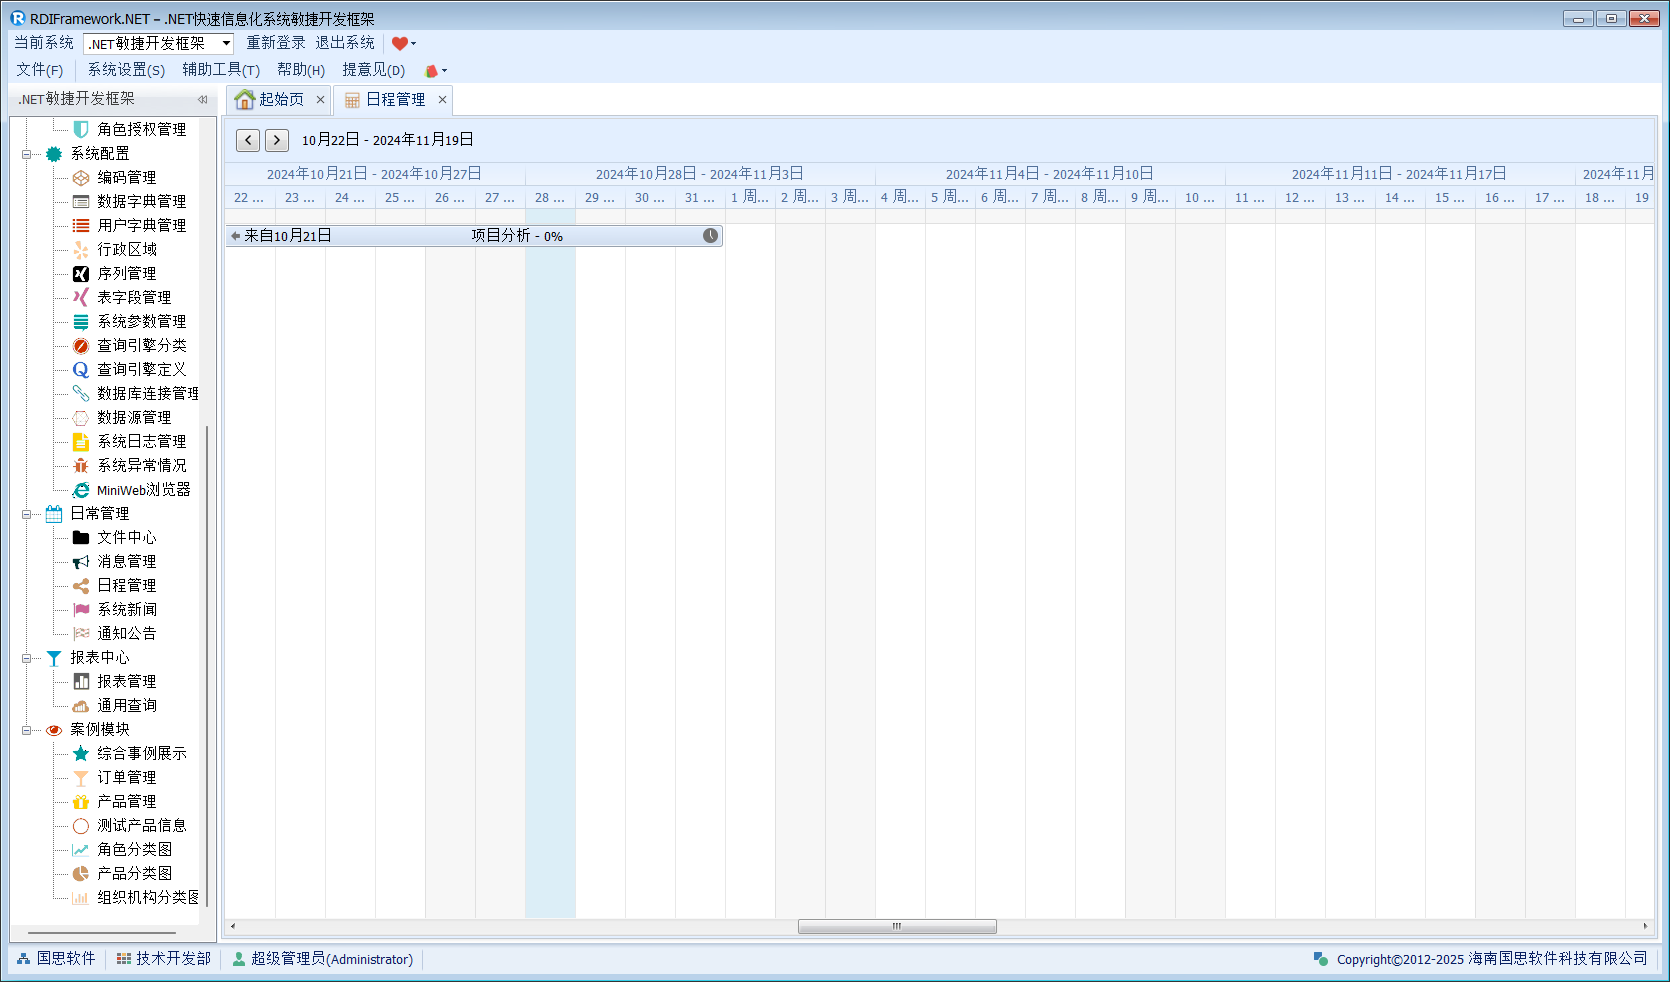Collapse the 案例模块 tree node

27,730
